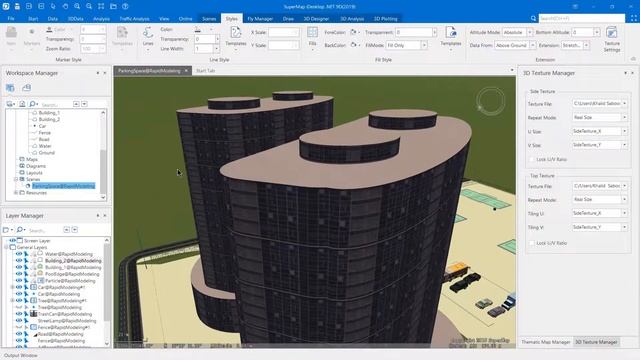640x360 pixels.
Task: Switch Workspace Manager to the second view icon
Action: pyautogui.click(x=27, y=88)
